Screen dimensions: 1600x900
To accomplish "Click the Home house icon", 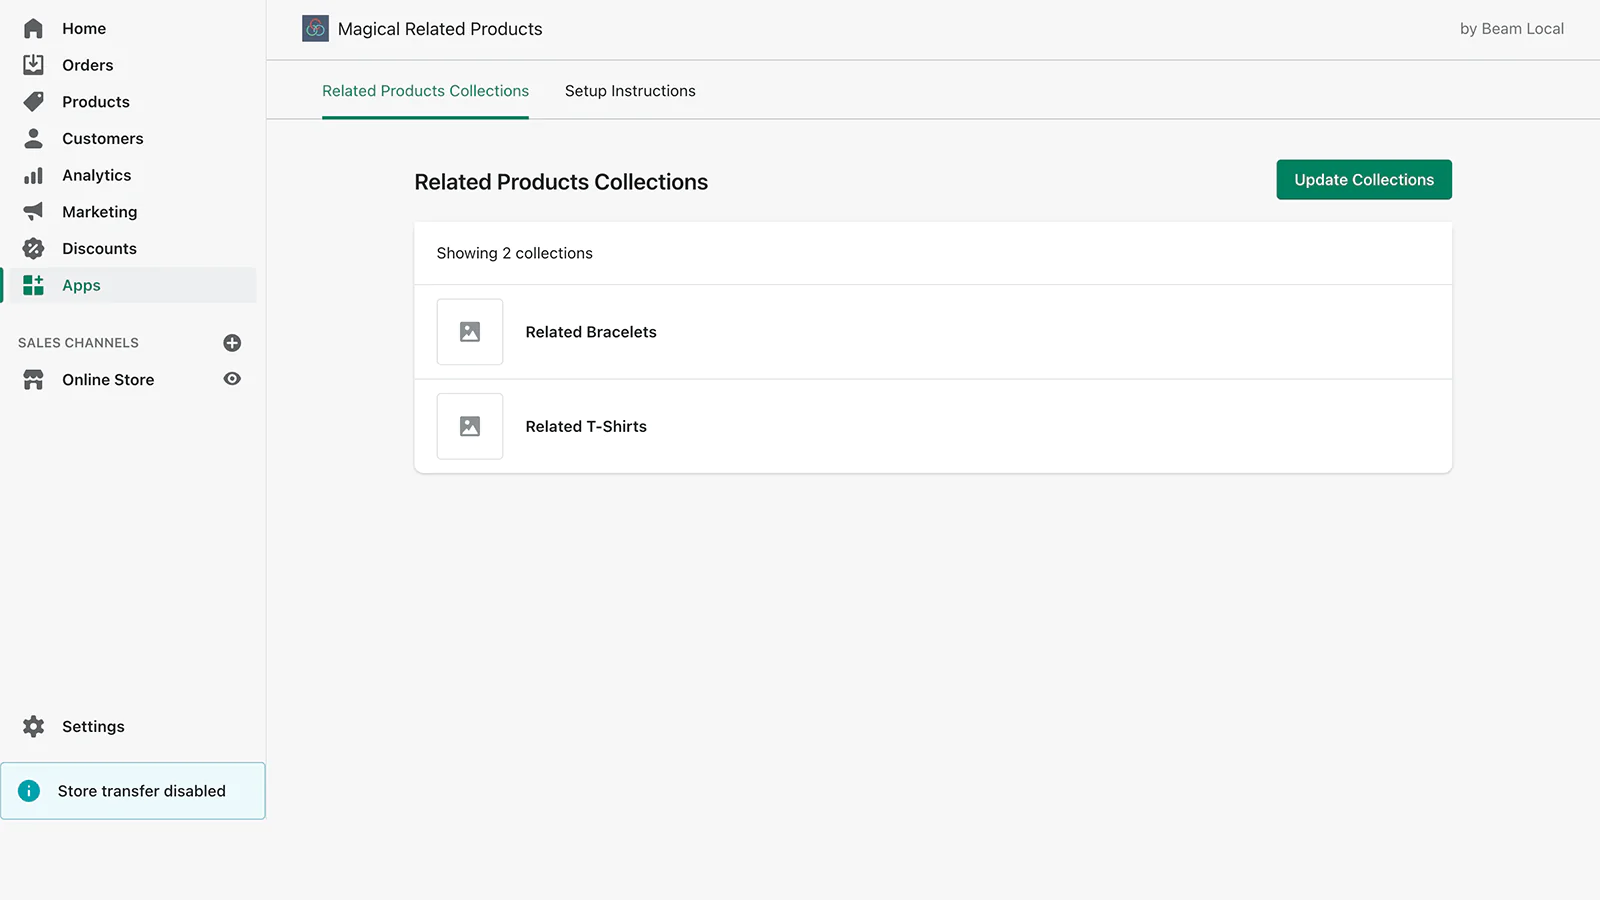I will coord(33,28).
